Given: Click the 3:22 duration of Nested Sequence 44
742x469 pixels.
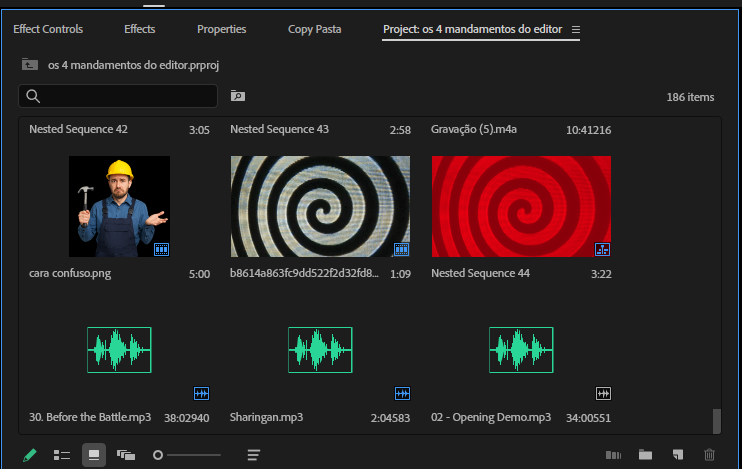Looking at the screenshot, I should 601,274.
